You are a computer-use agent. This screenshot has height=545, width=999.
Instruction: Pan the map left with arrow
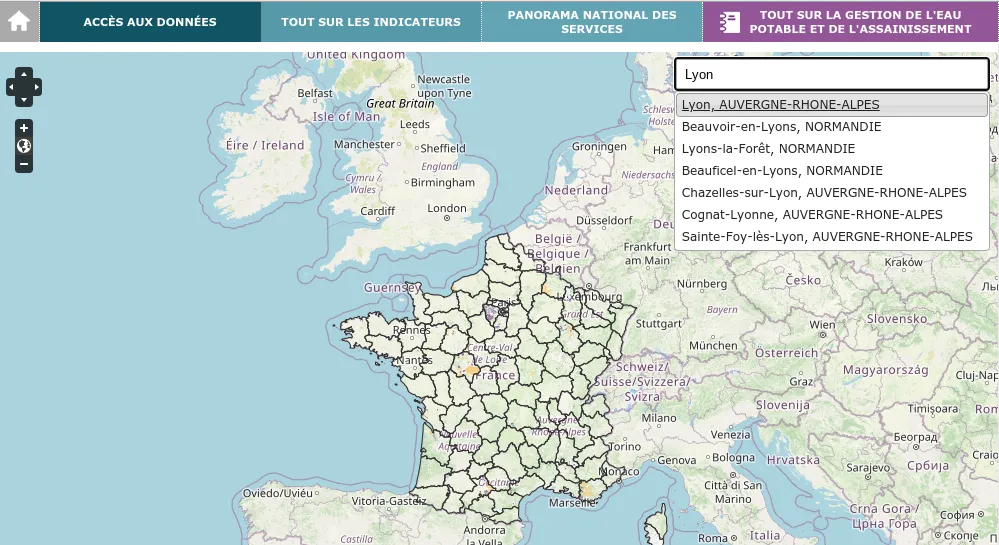11,87
